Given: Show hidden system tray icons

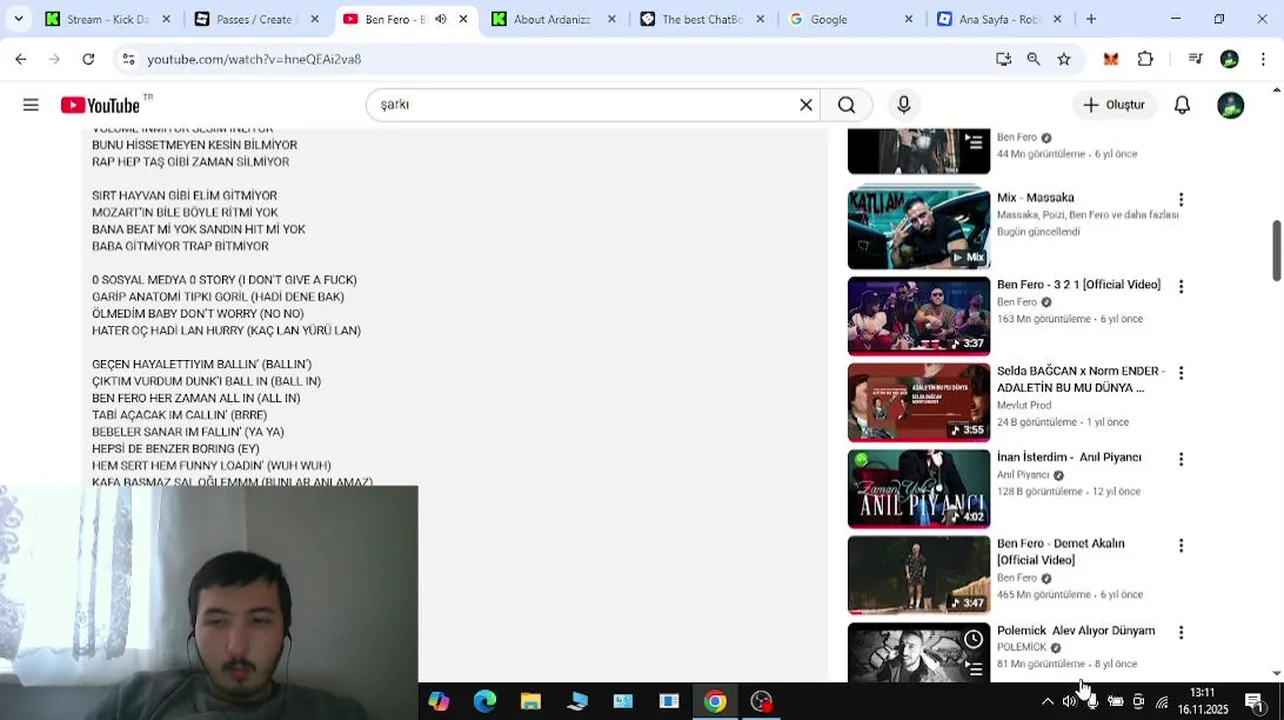Looking at the screenshot, I should (1047, 701).
